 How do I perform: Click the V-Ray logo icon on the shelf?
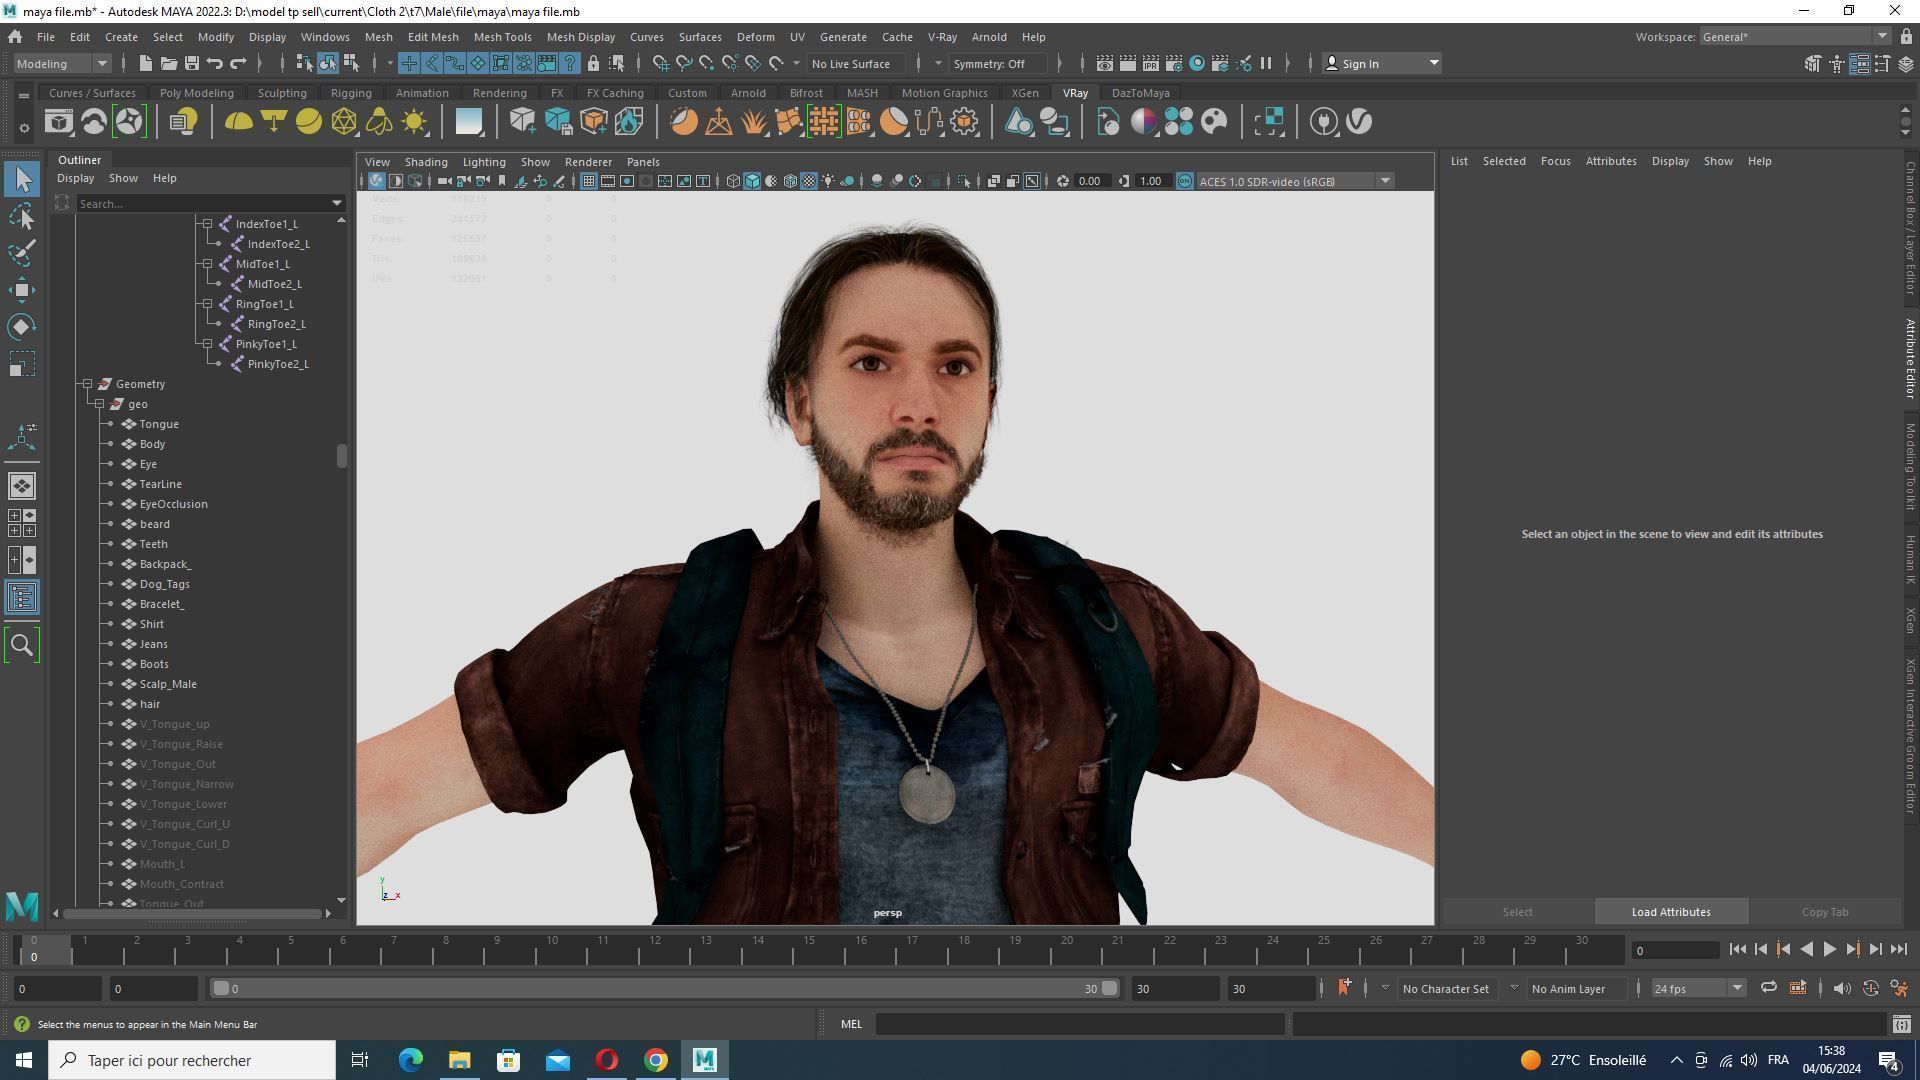1359,122
